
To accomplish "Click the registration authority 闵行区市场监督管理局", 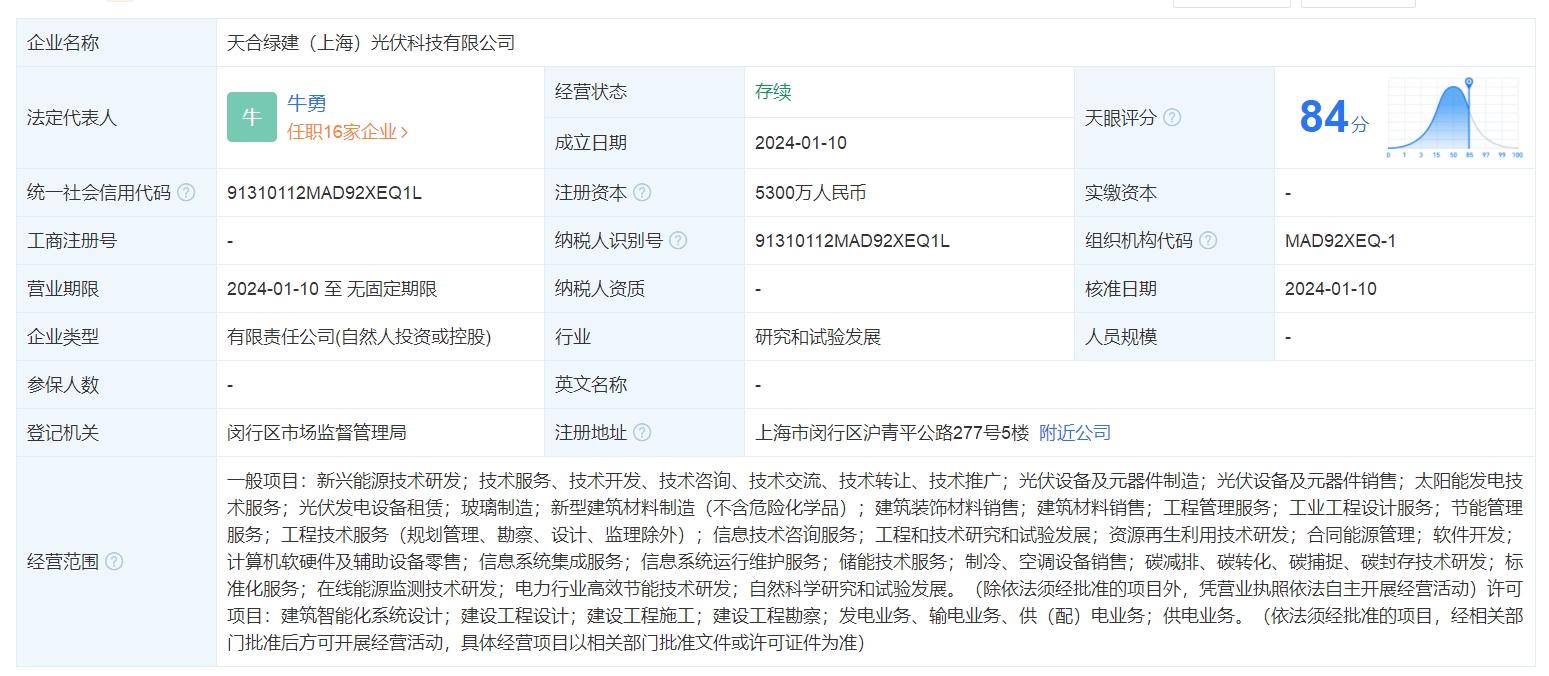I will 317,433.
